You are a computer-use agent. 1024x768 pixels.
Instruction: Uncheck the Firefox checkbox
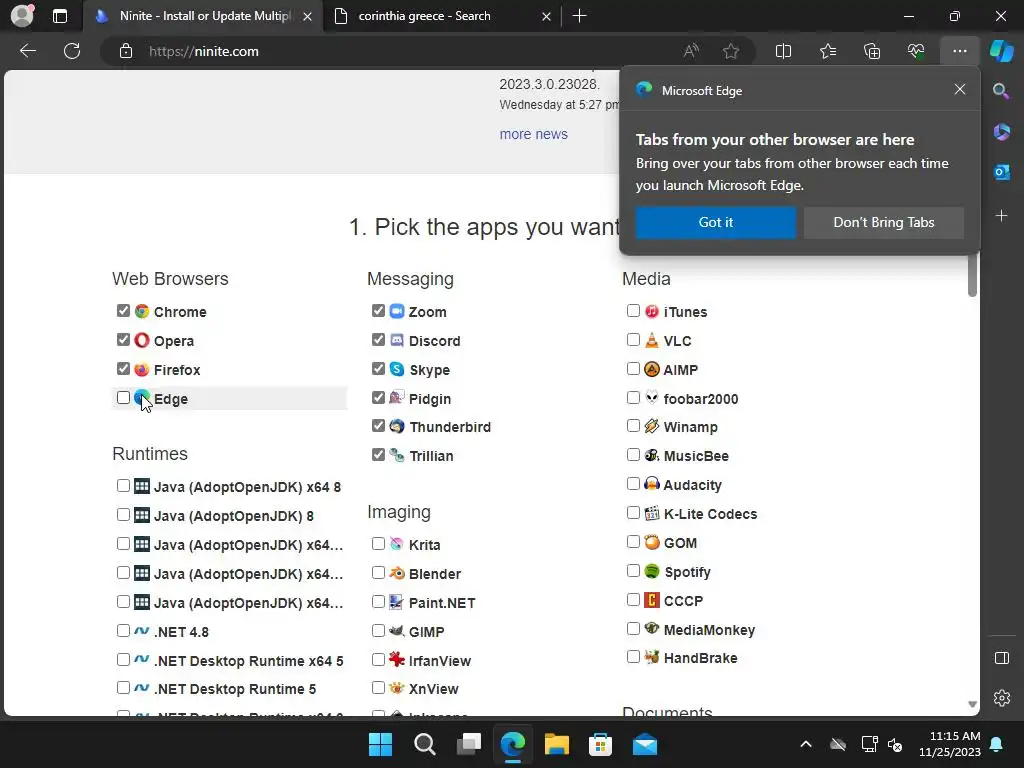pyautogui.click(x=123, y=369)
